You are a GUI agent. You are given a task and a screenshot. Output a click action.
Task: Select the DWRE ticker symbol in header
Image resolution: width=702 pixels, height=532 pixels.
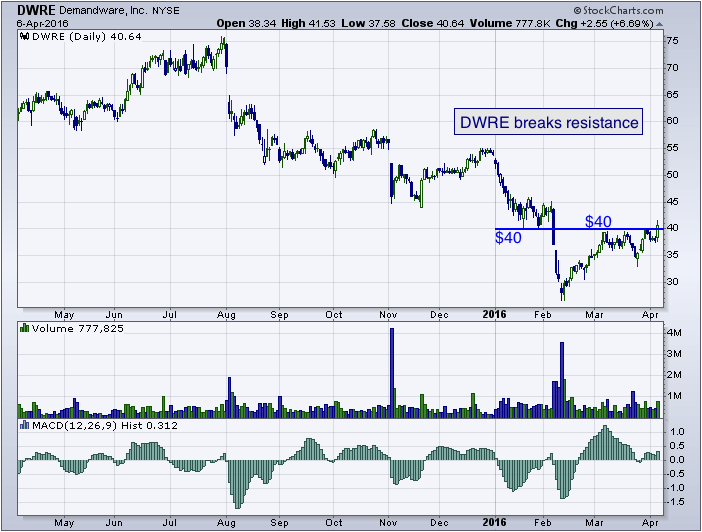[36, 10]
